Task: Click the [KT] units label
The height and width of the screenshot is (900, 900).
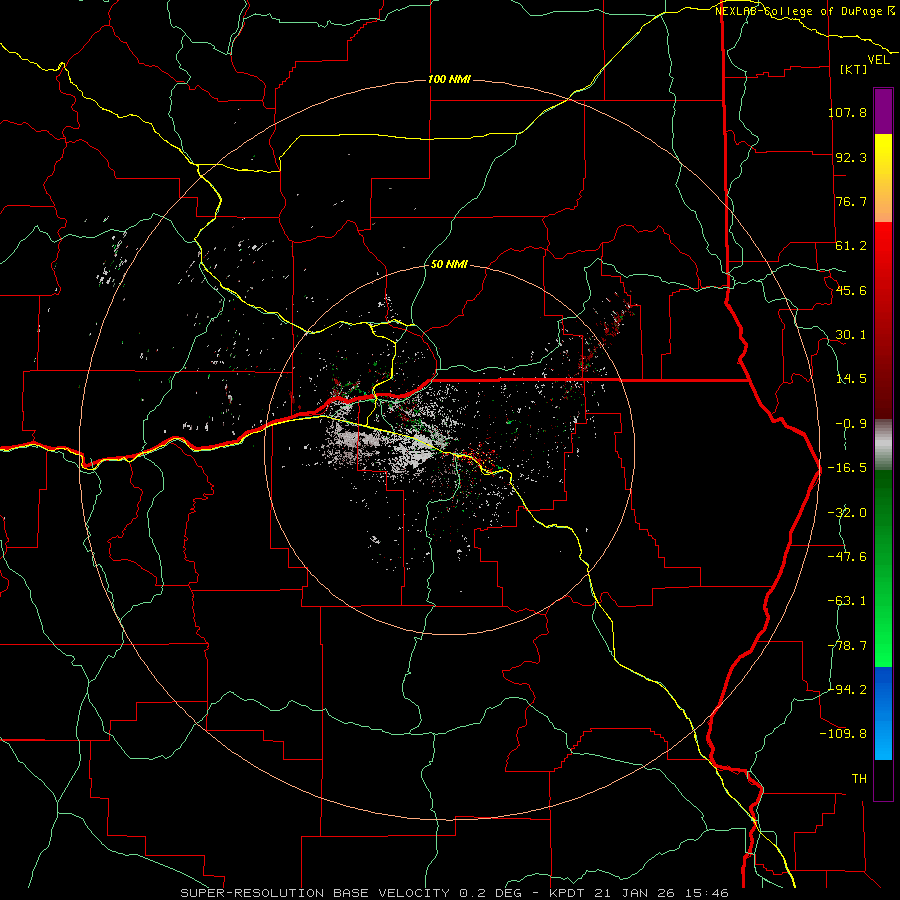Action: pos(854,69)
